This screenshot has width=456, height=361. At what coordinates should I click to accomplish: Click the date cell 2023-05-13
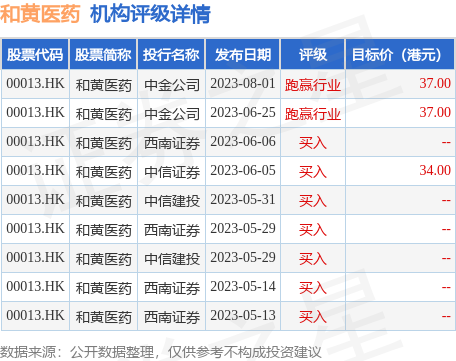tap(243, 315)
